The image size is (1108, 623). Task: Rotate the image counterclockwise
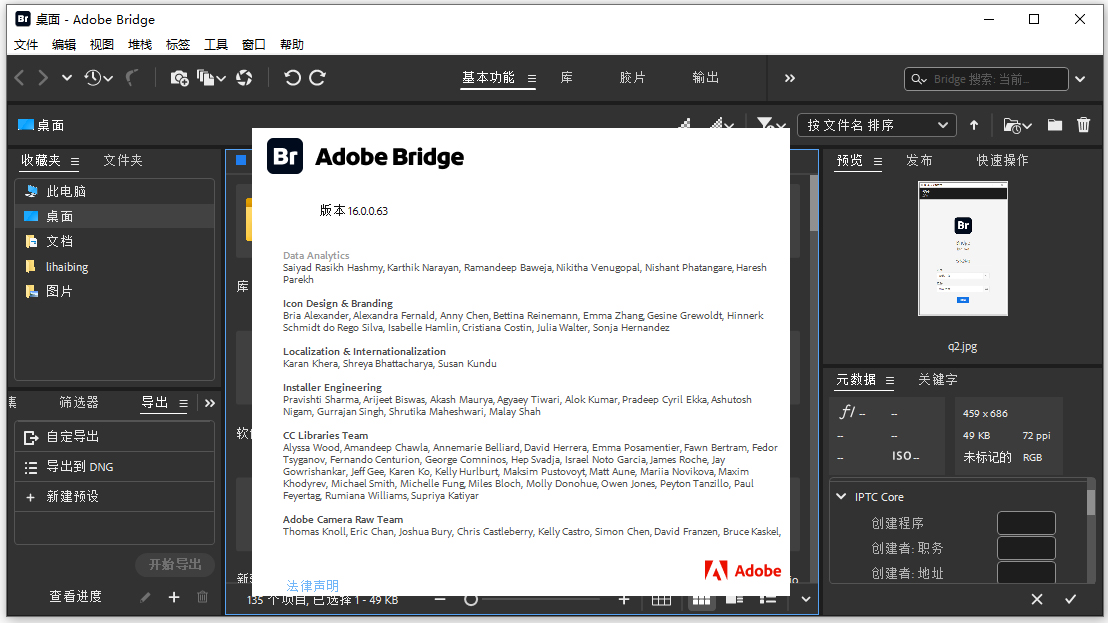[x=292, y=77]
